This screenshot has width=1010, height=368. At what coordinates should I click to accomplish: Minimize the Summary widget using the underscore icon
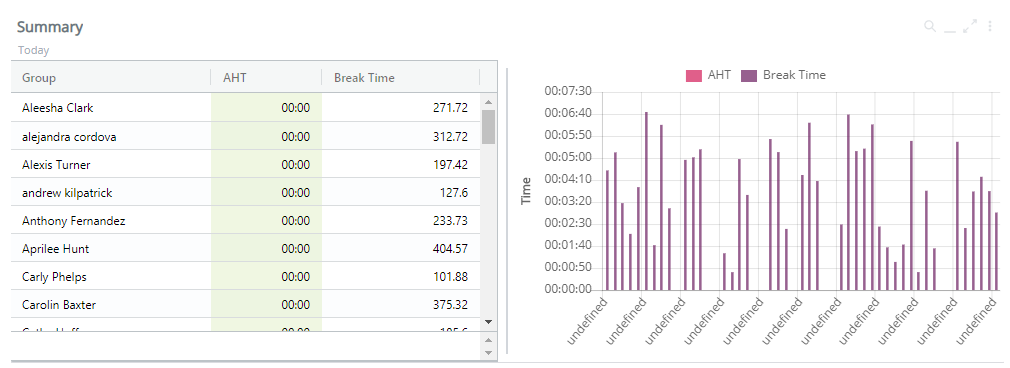[x=949, y=26]
